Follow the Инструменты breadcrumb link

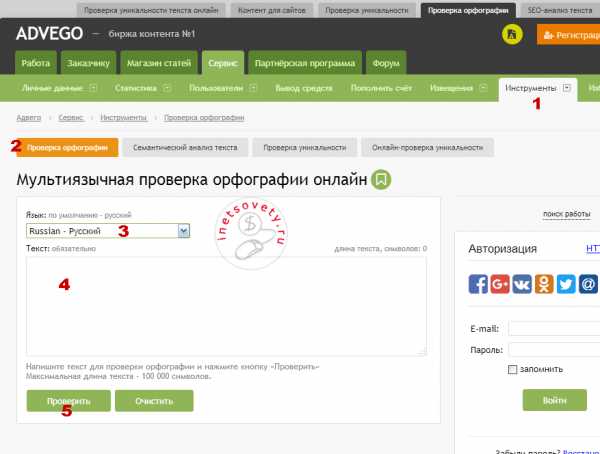pyautogui.click(x=124, y=118)
